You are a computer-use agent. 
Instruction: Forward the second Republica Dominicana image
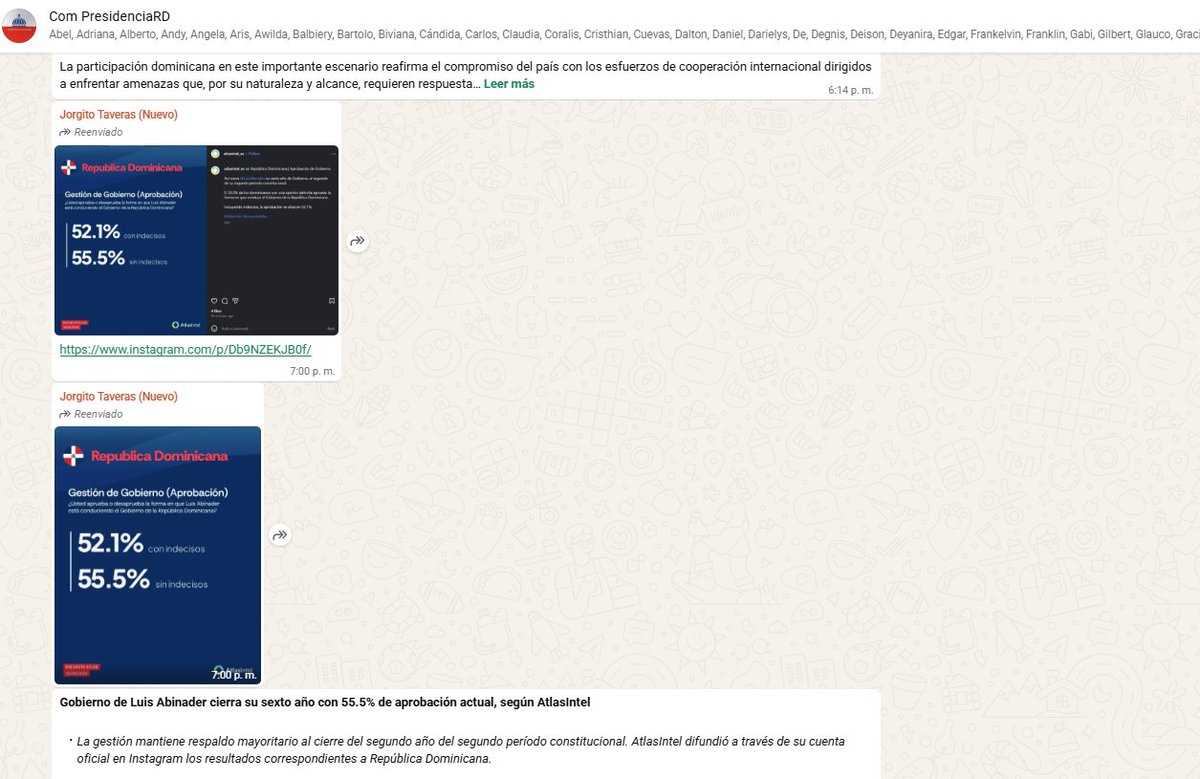[x=280, y=536]
